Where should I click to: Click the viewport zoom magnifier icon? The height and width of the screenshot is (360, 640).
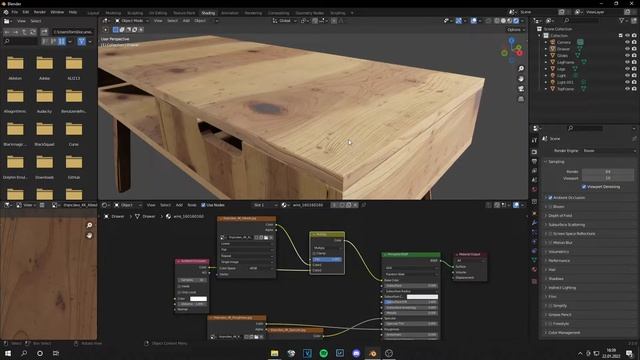click(x=521, y=69)
